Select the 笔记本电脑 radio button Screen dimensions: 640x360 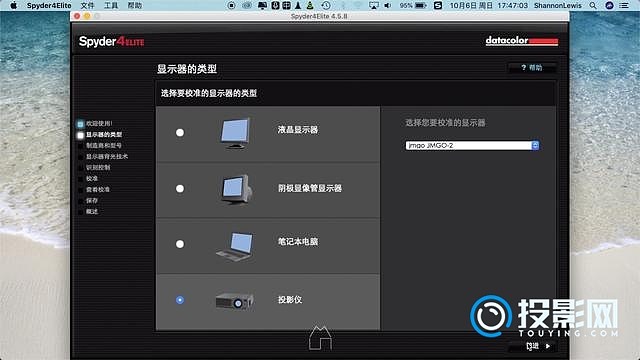point(180,244)
